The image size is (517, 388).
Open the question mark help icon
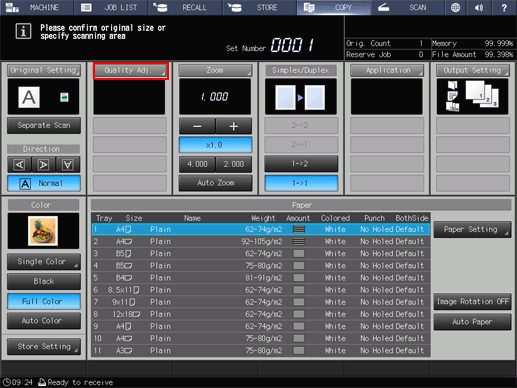point(504,7)
